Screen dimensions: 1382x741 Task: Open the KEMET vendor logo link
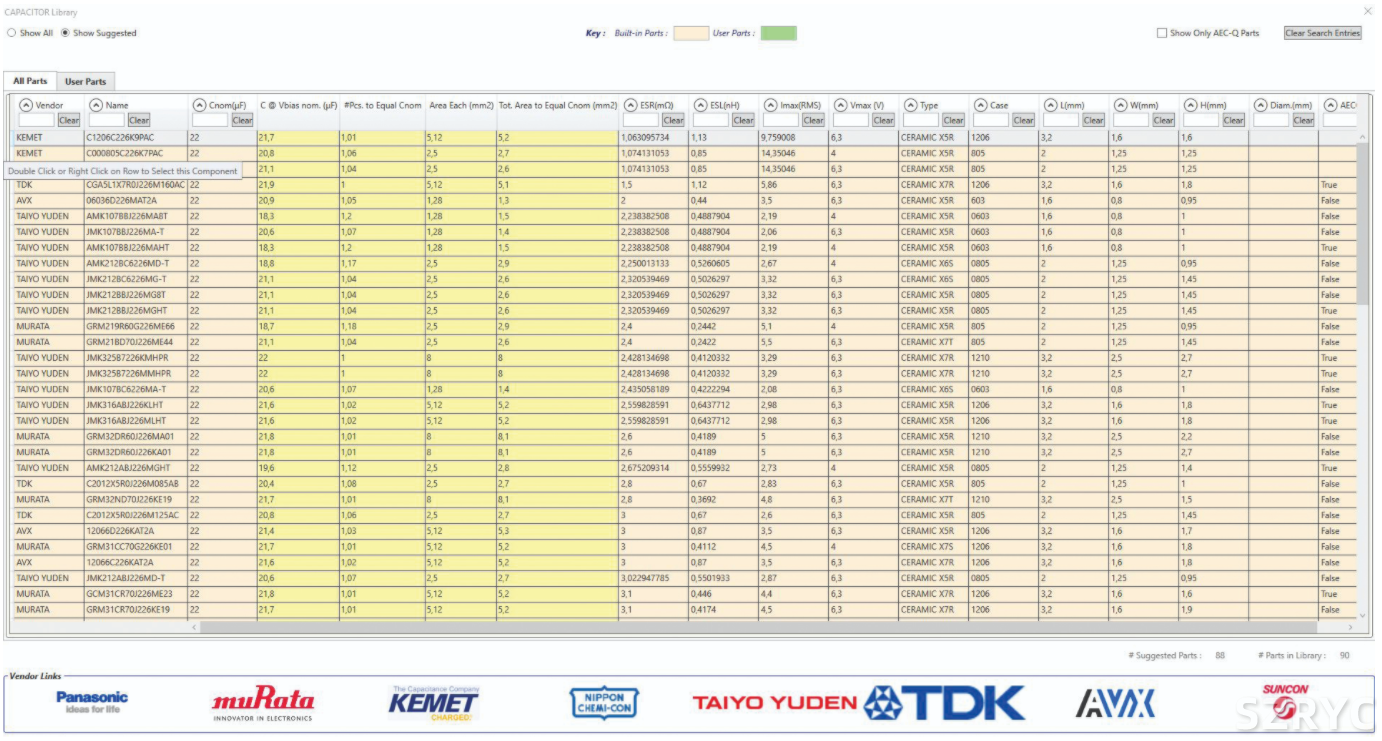pos(434,703)
